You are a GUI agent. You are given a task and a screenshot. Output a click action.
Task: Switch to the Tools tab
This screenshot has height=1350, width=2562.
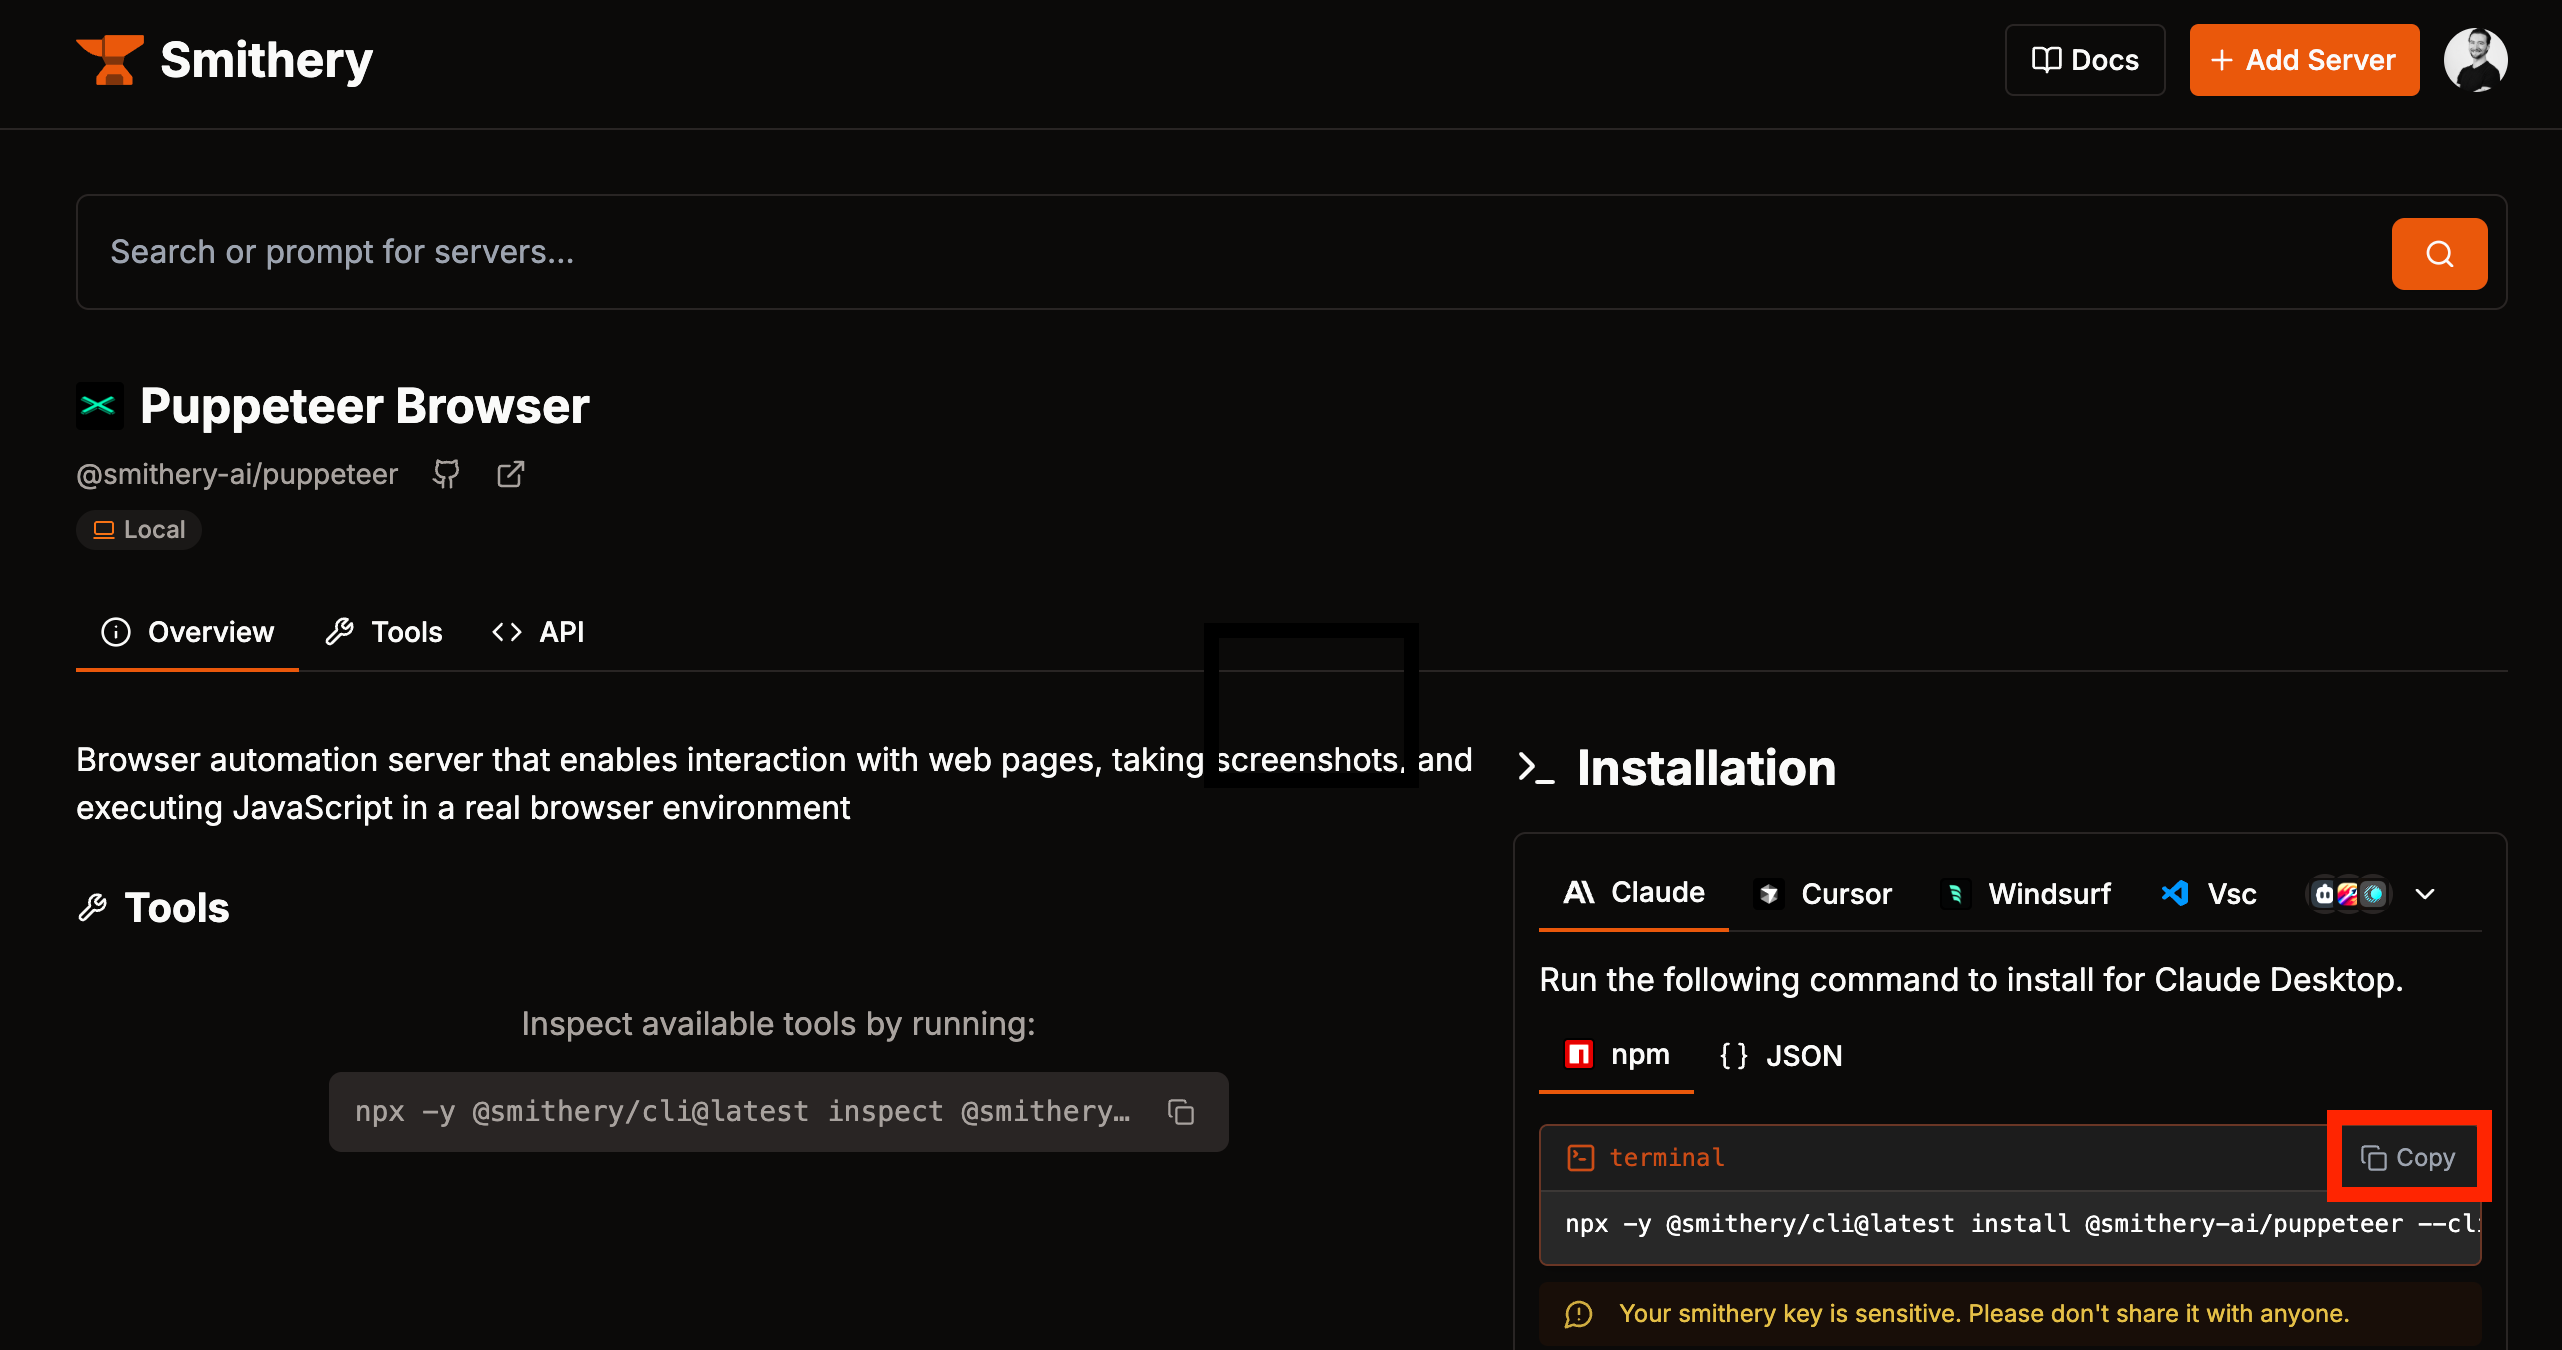[x=385, y=632]
